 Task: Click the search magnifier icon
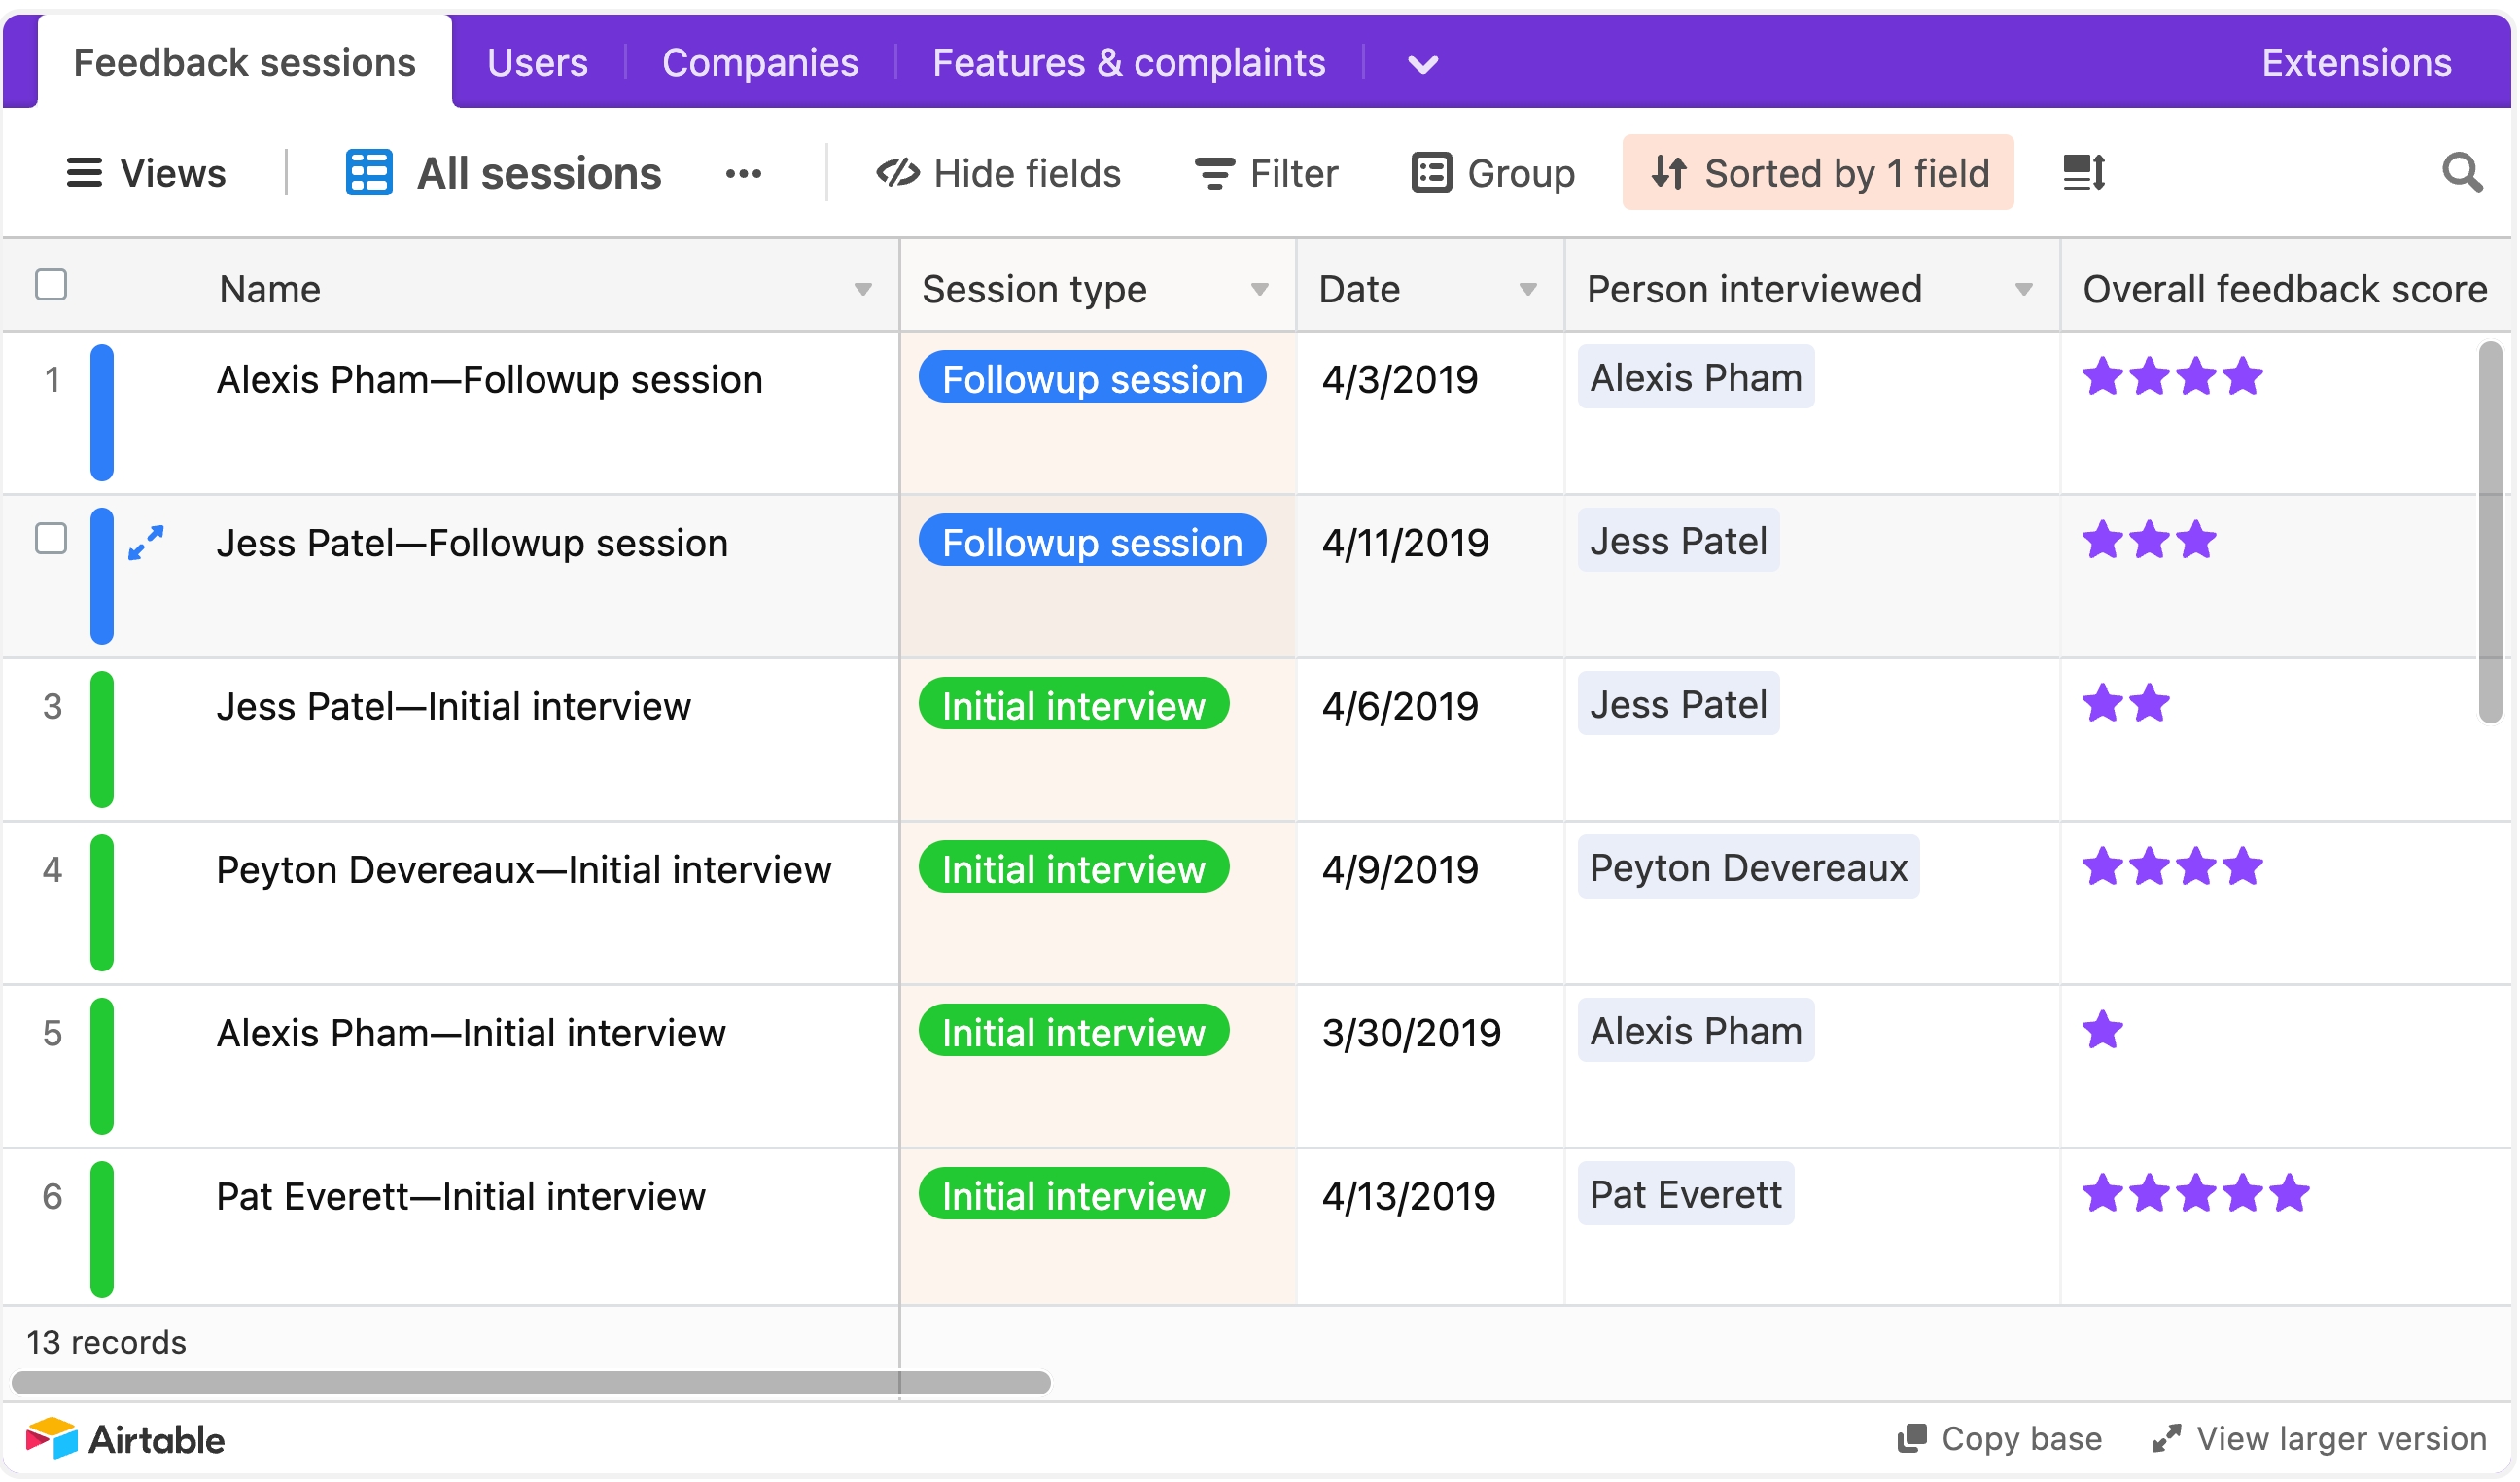(2464, 172)
